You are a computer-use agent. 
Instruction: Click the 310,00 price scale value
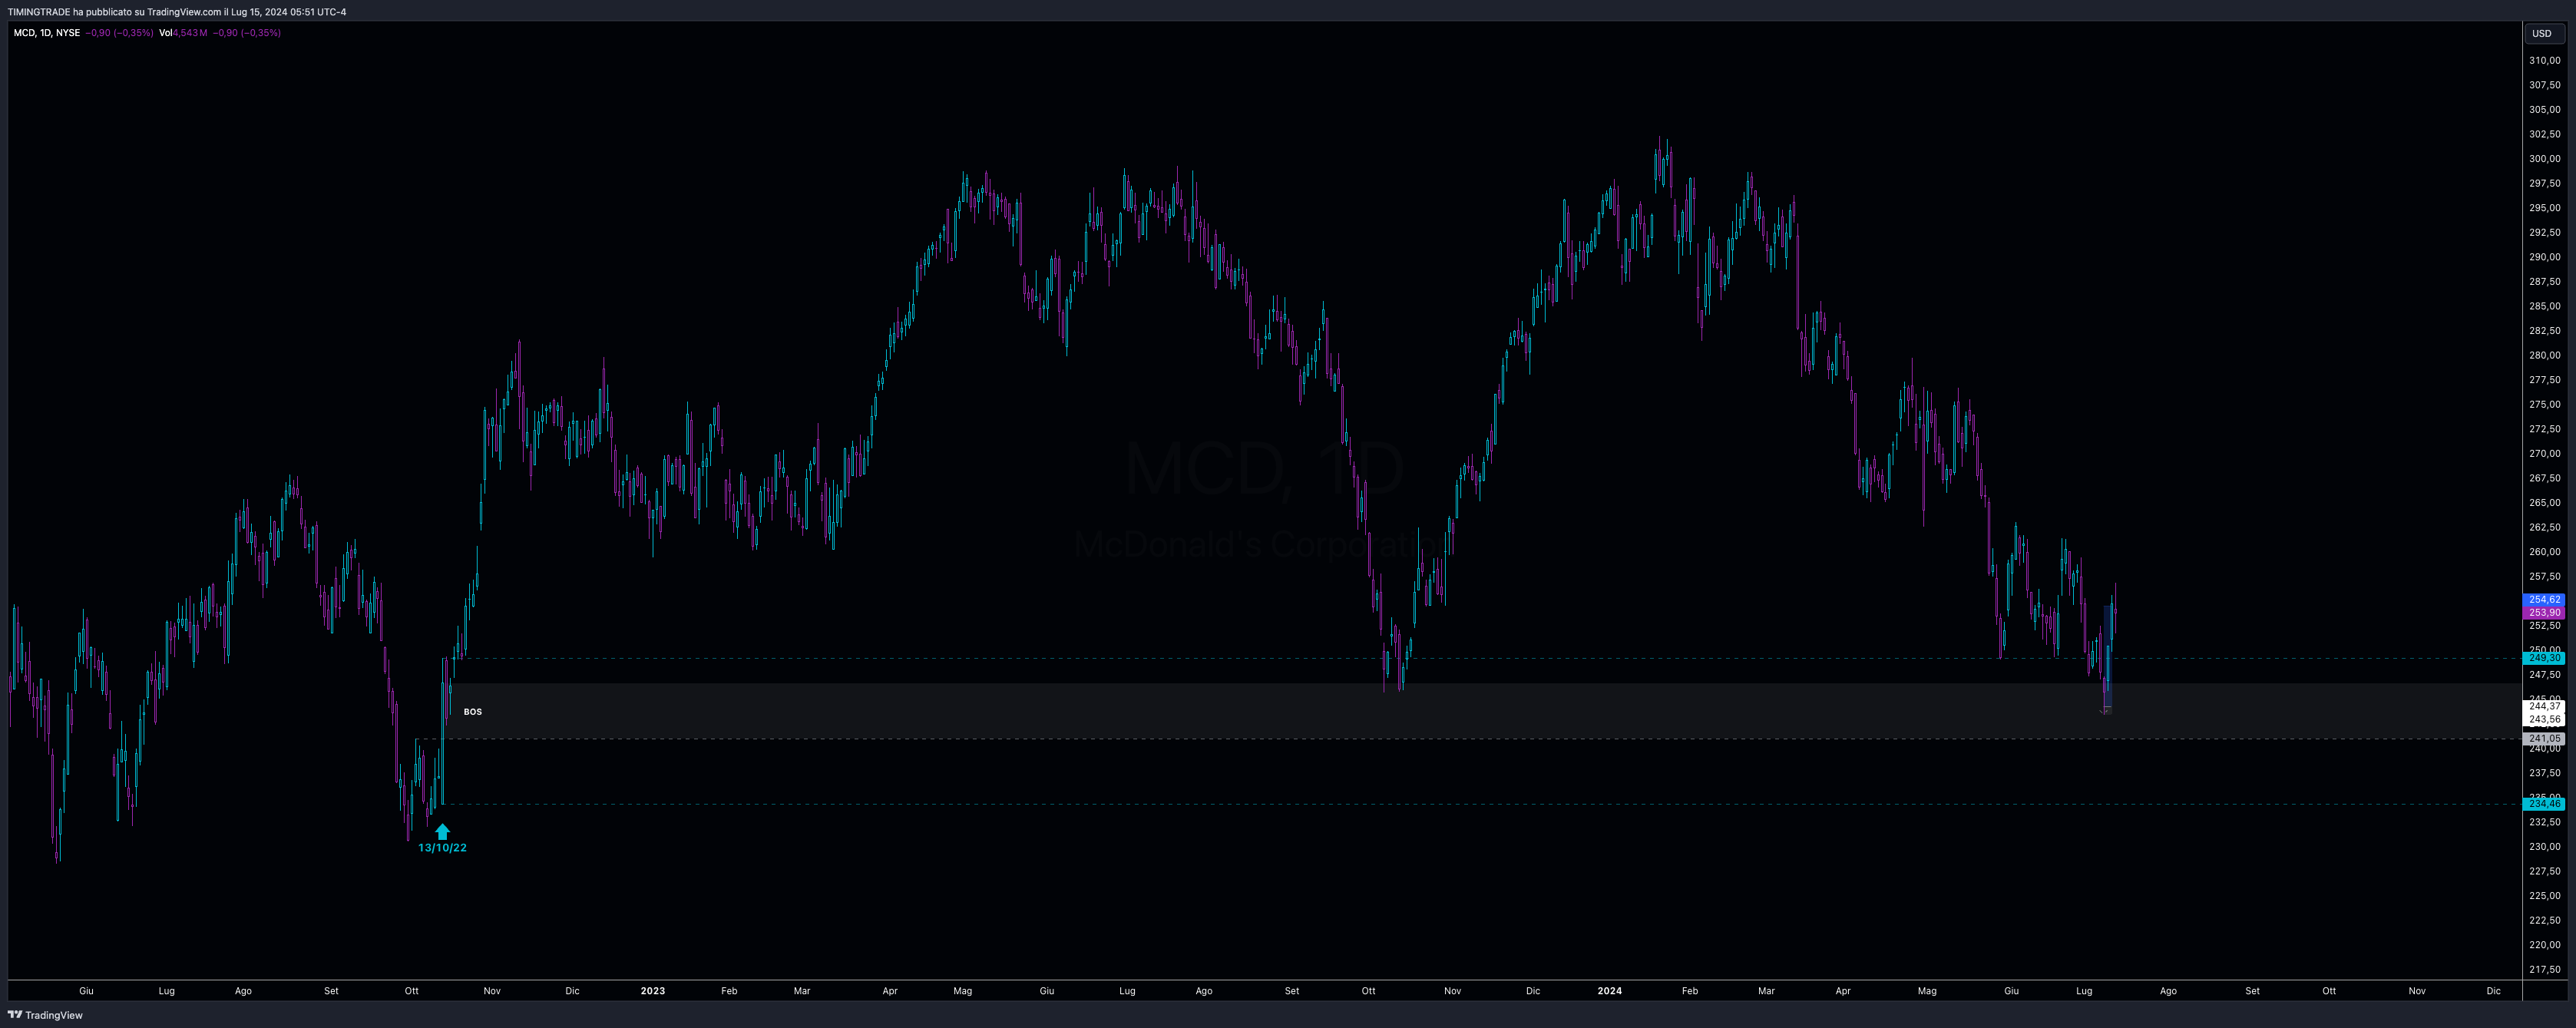[x=2544, y=61]
